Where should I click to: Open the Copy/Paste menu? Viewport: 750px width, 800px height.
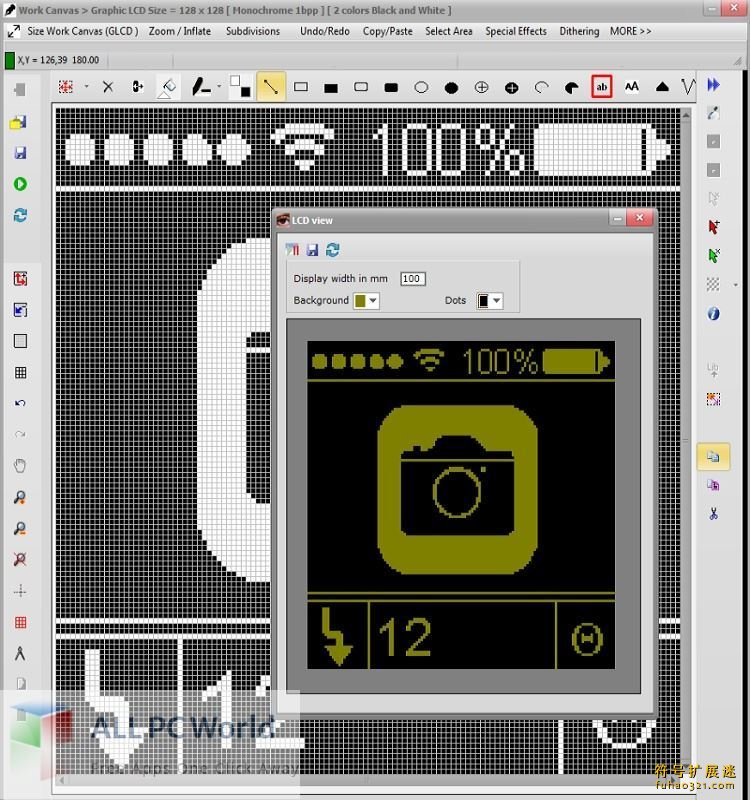[387, 31]
